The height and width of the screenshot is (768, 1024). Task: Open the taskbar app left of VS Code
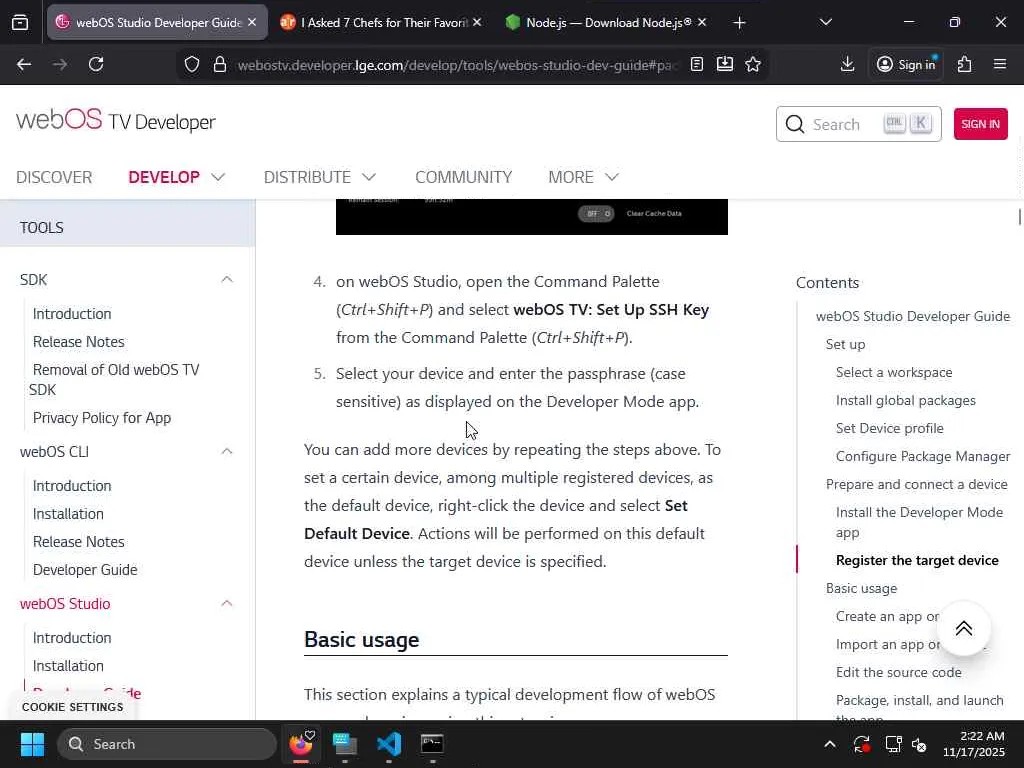pos(345,744)
